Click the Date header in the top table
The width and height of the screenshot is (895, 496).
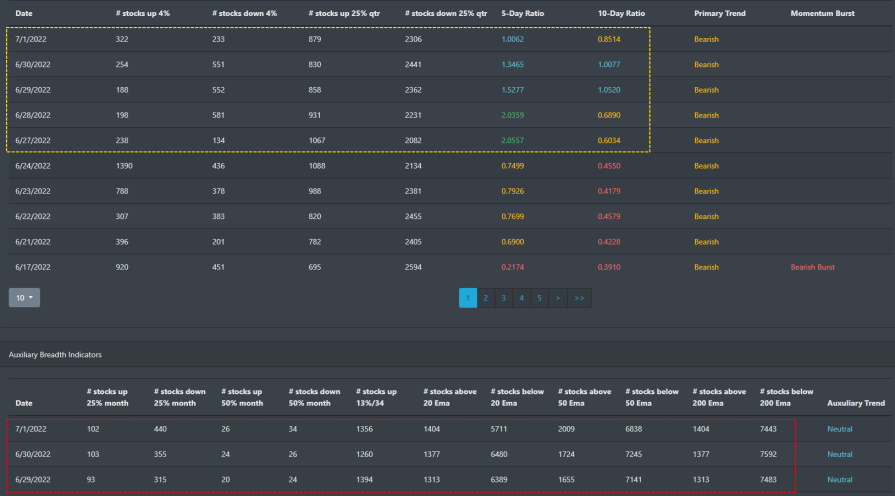click(x=24, y=13)
